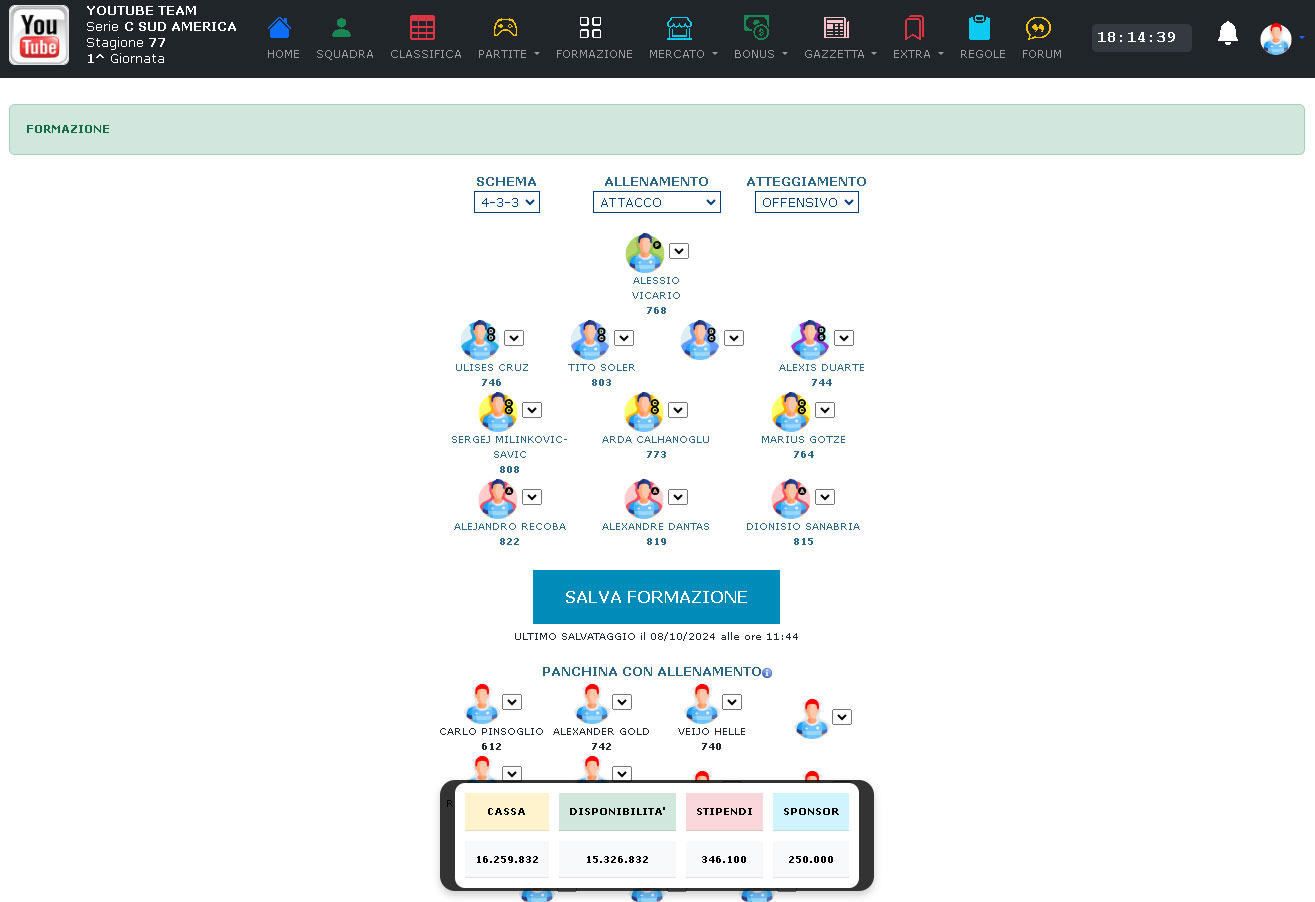Click Dionisio Sanabria player avatar
Image resolution: width=1315 pixels, height=902 pixels.
click(x=791, y=499)
